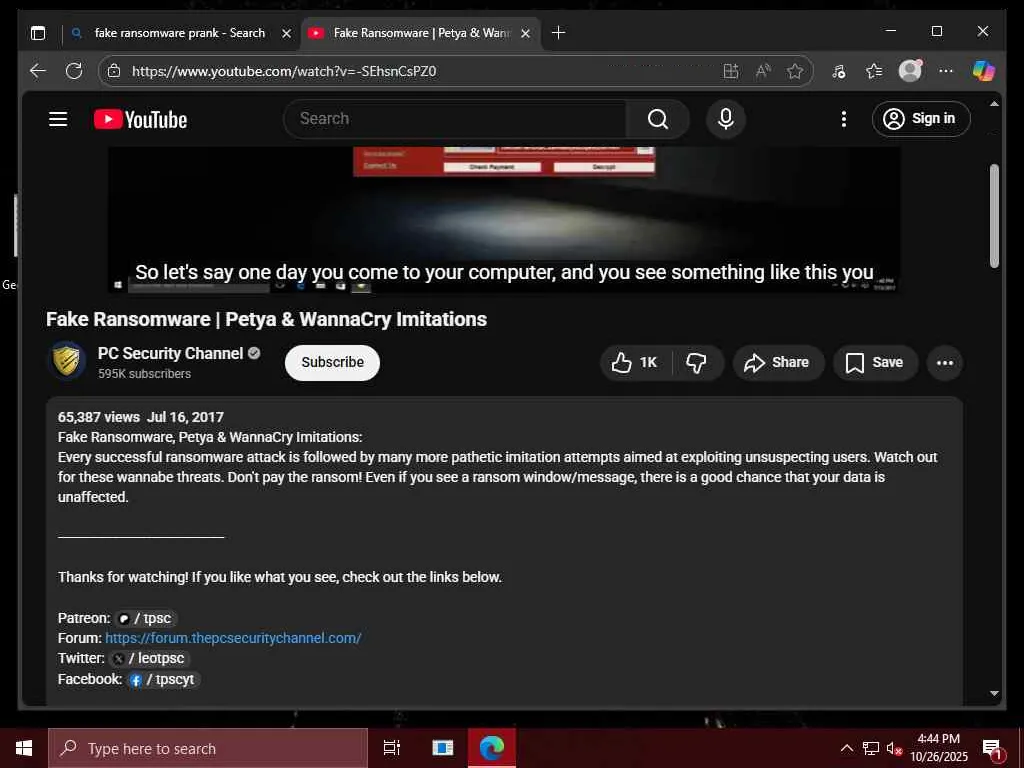Click the YouTube search magnifier button

(658, 119)
